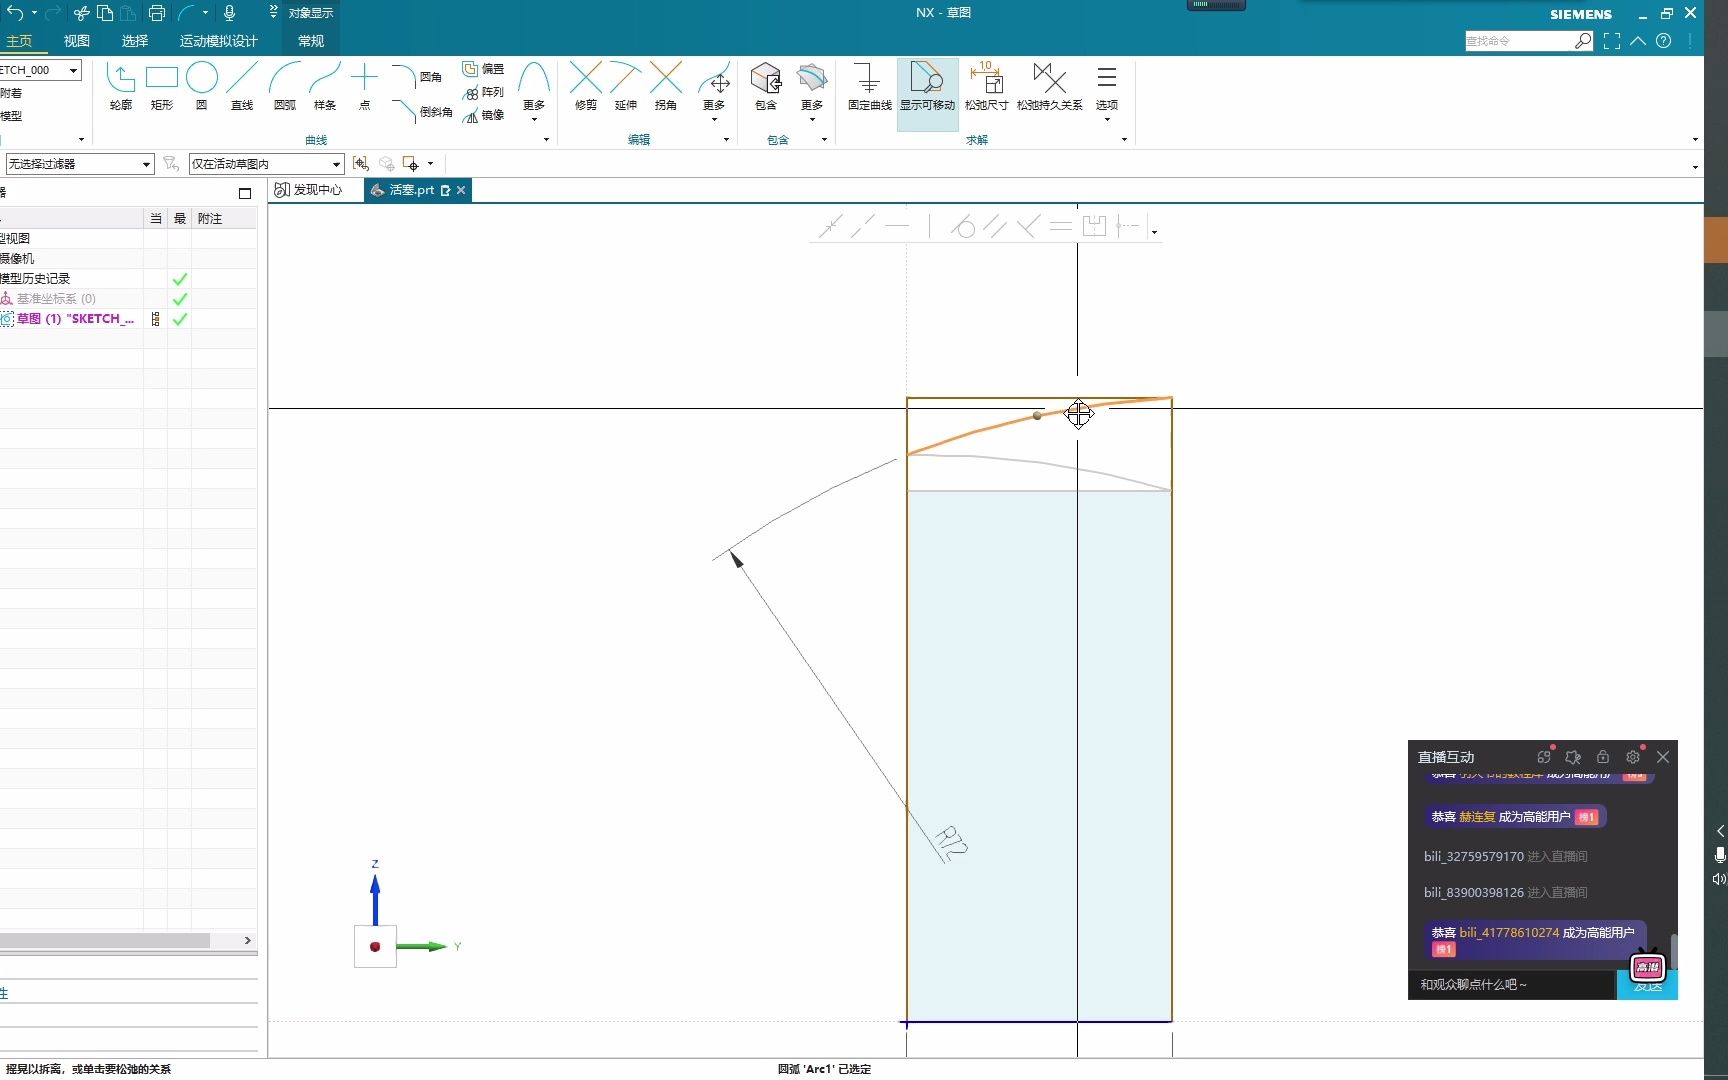Viewport: 1728px width, 1080px height.
Task: Click the 固定曲线 fix curve tool
Action: click(869, 86)
